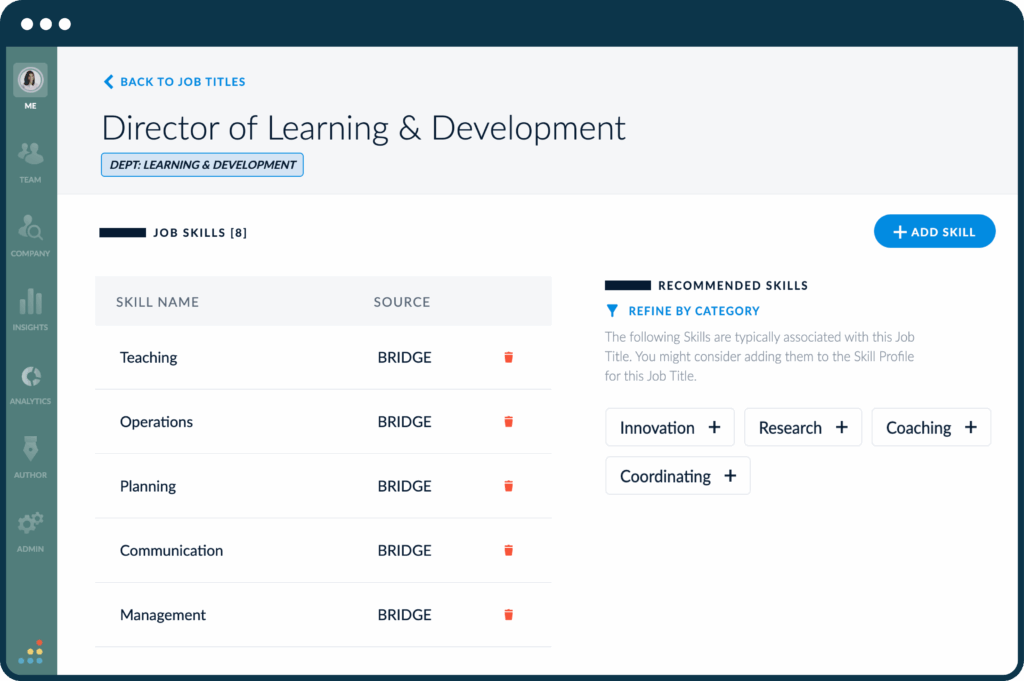Delete the Management skill via trash icon
This screenshot has width=1024, height=681.
(x=508, y=614)
